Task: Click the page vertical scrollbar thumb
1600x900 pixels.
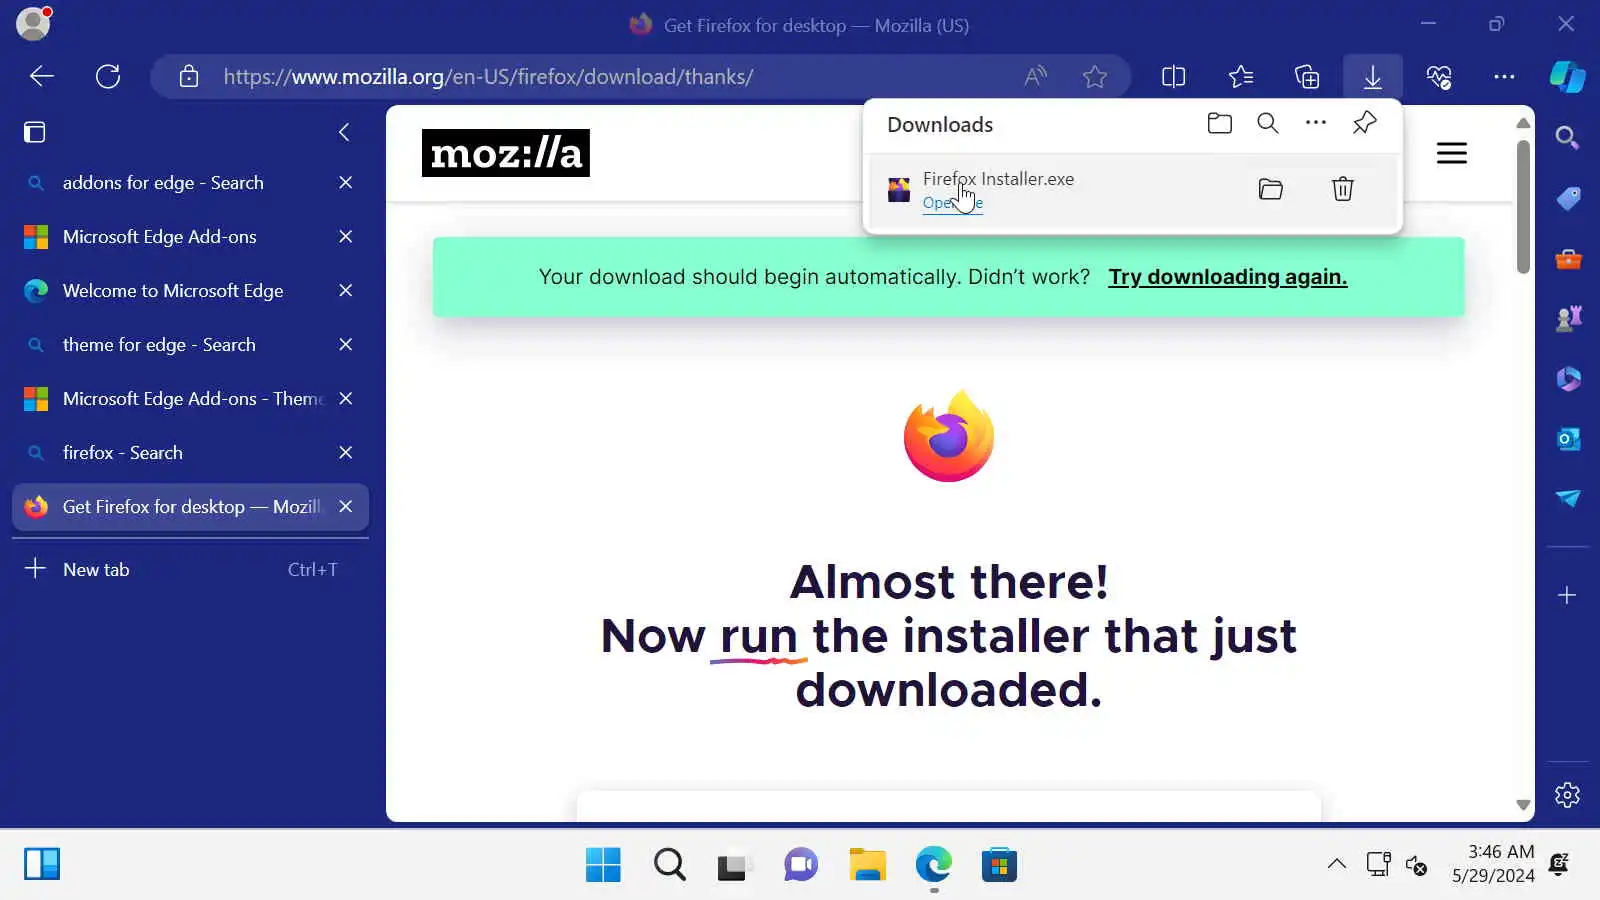Action: [1523, 206]
